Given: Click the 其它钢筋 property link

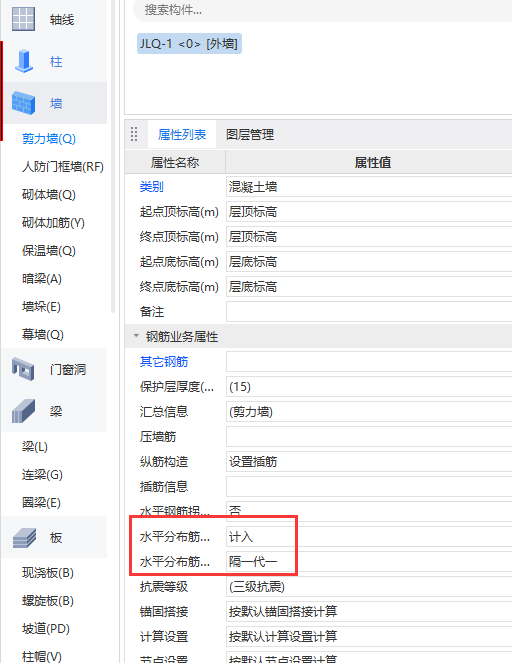Looking at the screenshot, I should 164,362.
